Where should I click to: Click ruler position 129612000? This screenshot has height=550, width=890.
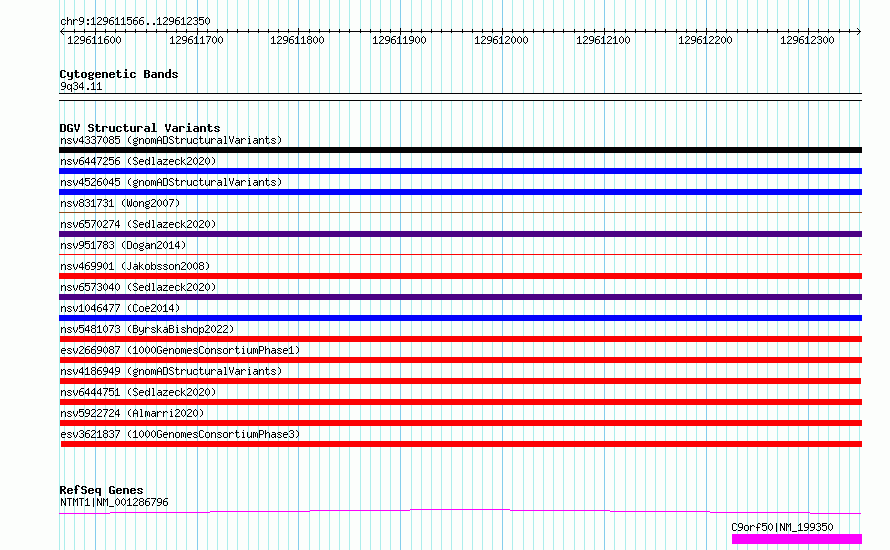point(501,40)
